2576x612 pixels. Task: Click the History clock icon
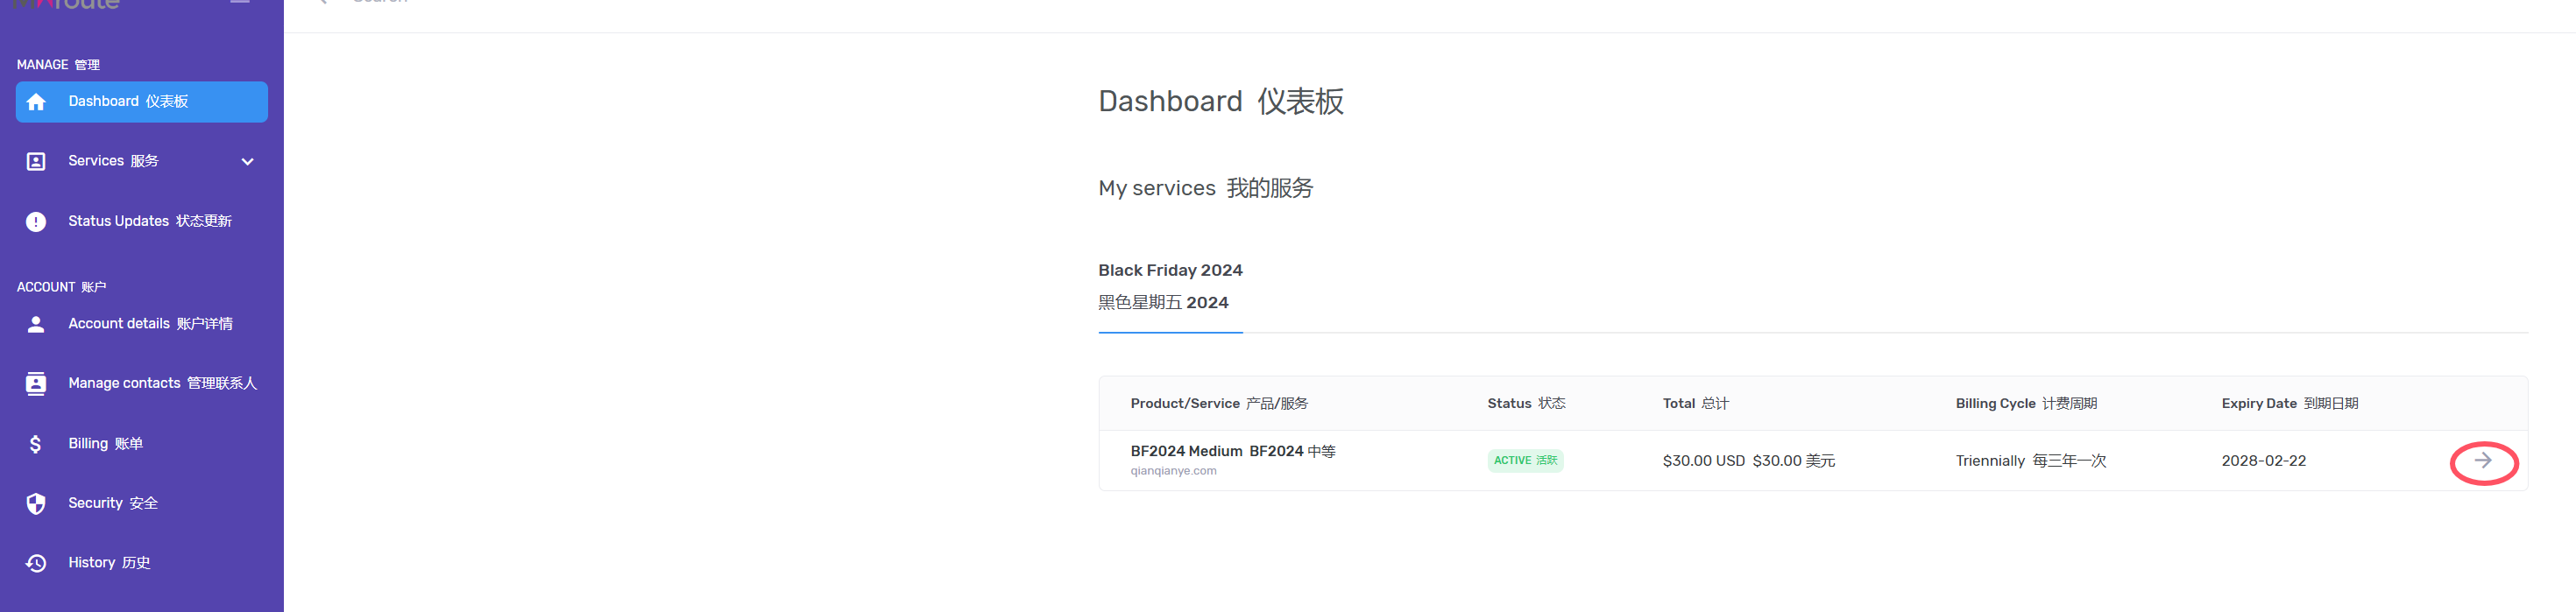[36, 563]
